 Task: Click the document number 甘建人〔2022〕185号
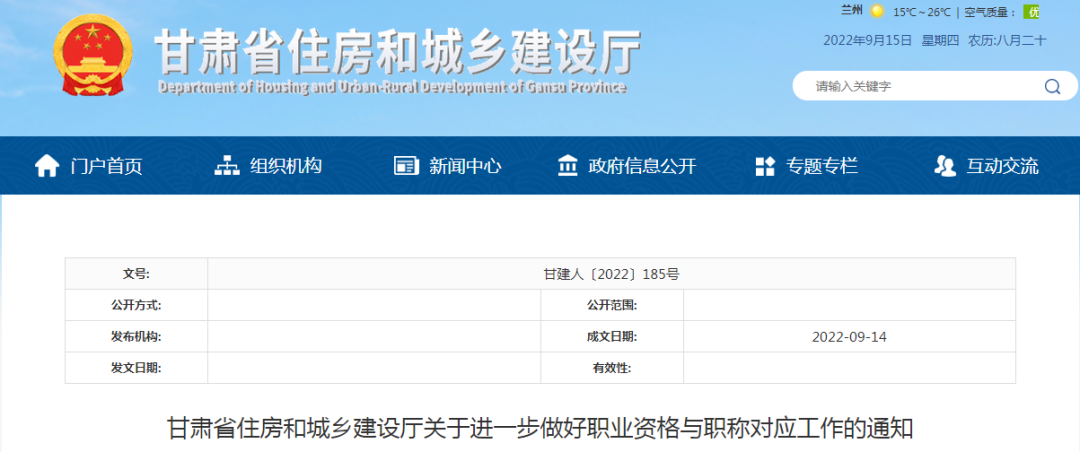coord(611,274)
